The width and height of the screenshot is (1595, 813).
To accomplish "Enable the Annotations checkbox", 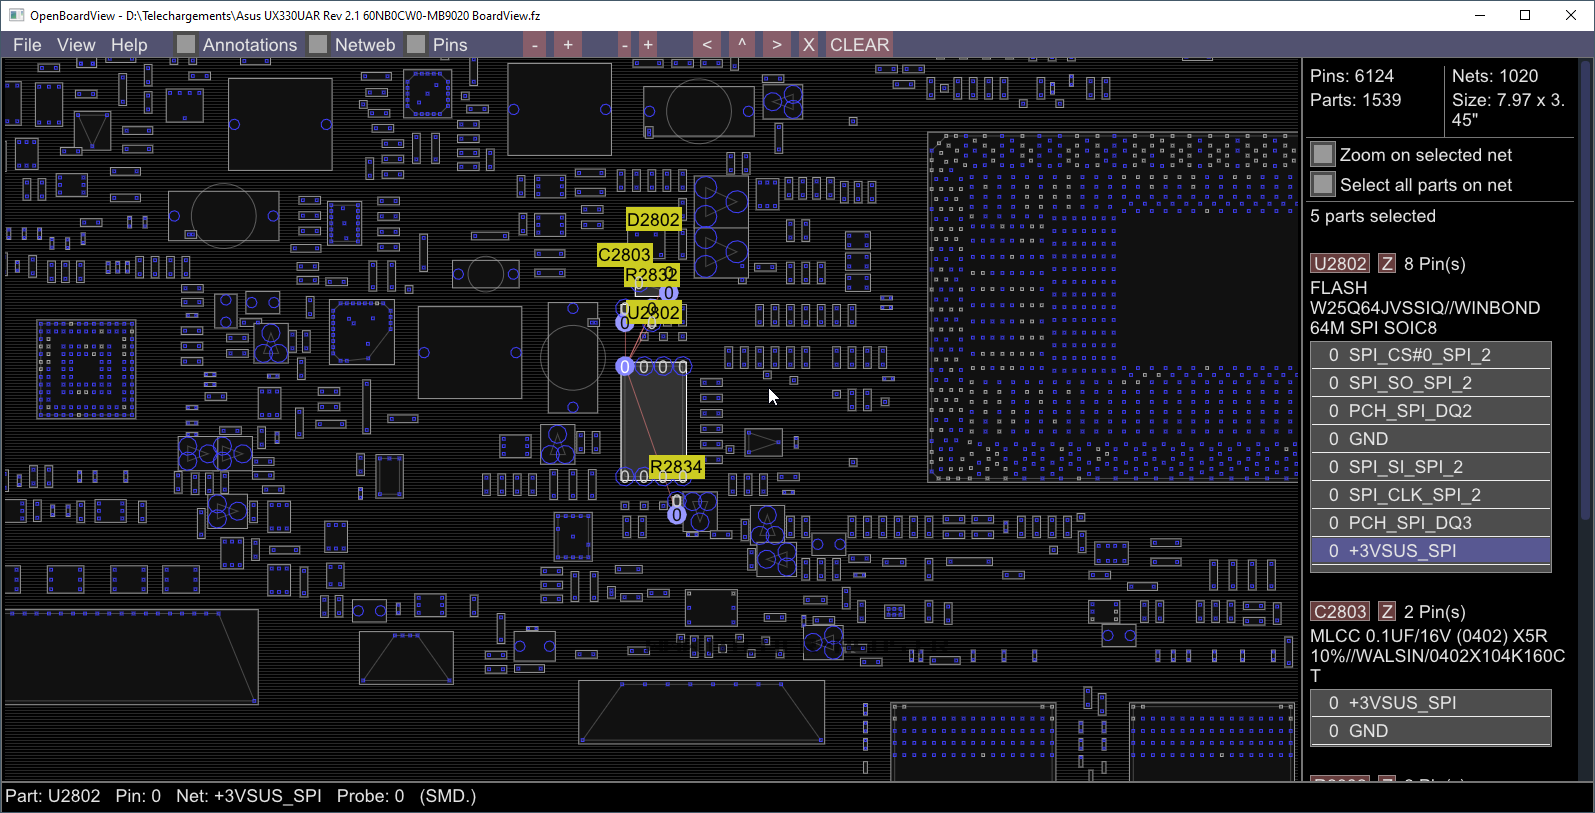I will tap(186, 45).
